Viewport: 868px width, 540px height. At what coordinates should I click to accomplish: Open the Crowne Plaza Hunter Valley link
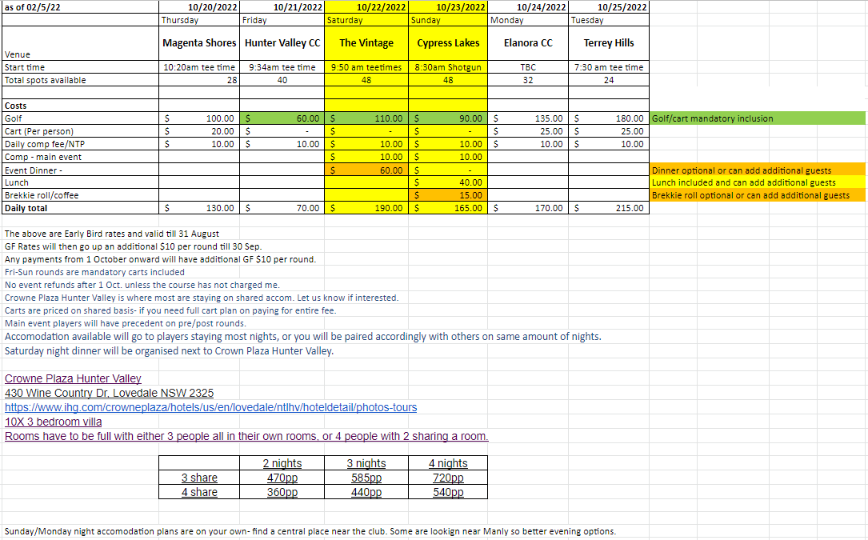[x=73, y=379]
